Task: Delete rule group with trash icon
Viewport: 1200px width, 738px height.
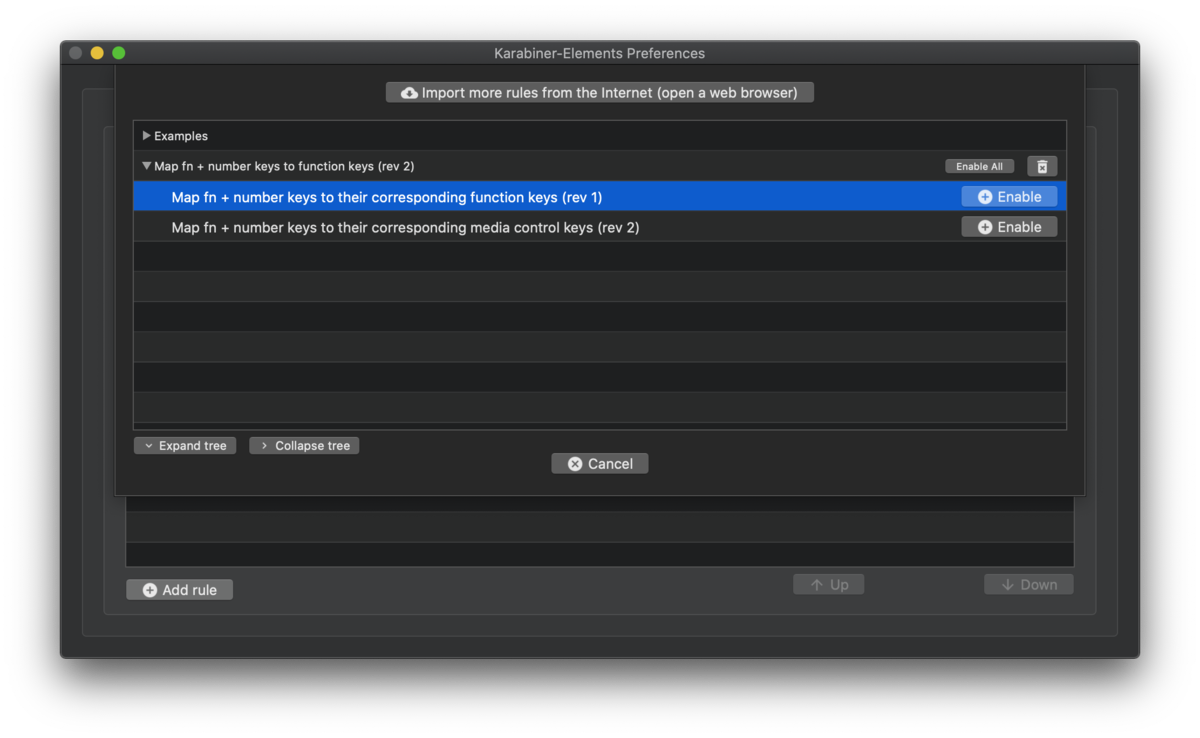Action: (x=1042, y=166)
